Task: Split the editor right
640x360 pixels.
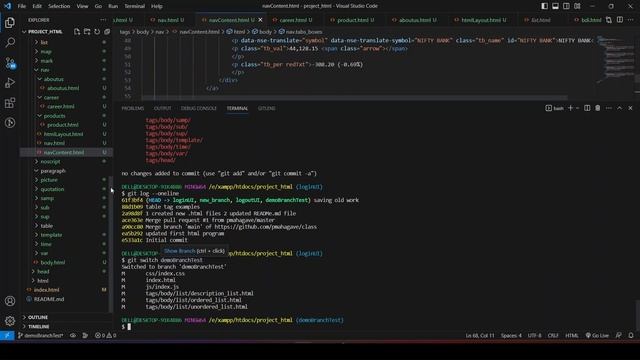Action: click(620, 20)
